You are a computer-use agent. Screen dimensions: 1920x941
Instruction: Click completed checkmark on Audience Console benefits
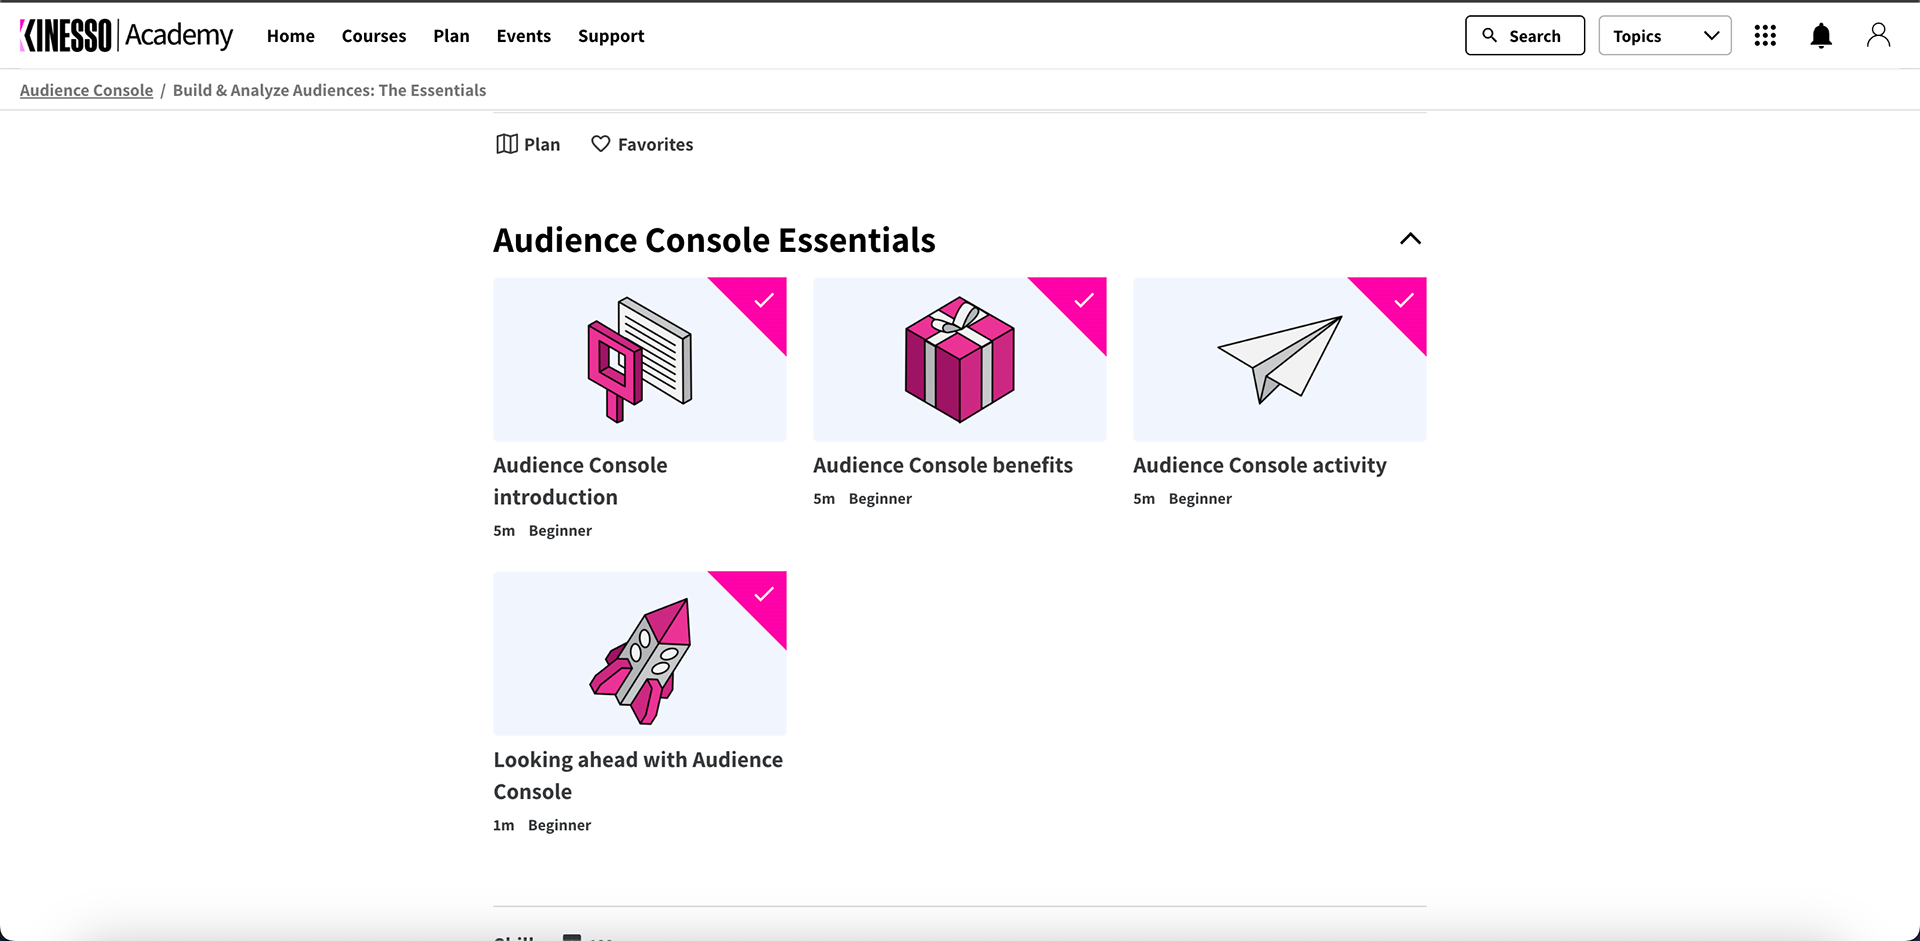[1084, 300]
